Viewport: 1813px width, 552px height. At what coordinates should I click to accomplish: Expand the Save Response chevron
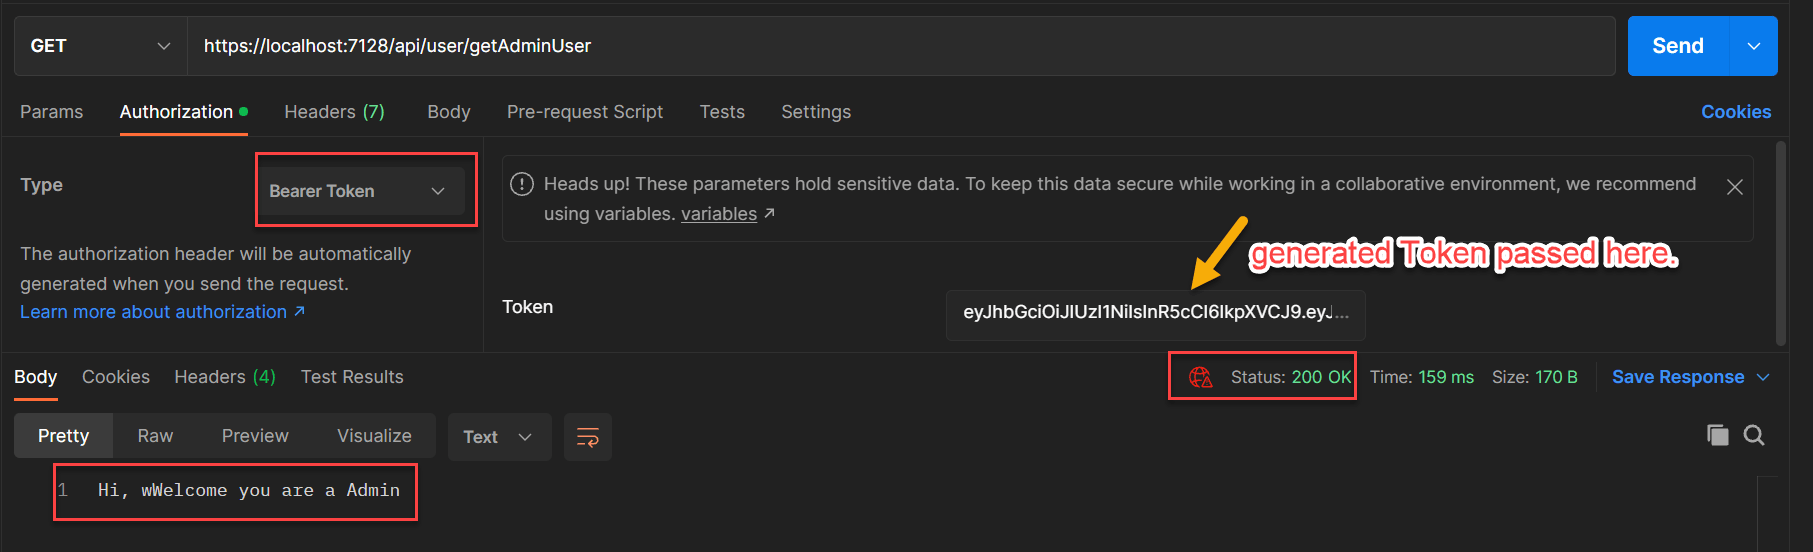pyautogui.click(x=1763, y=377)
